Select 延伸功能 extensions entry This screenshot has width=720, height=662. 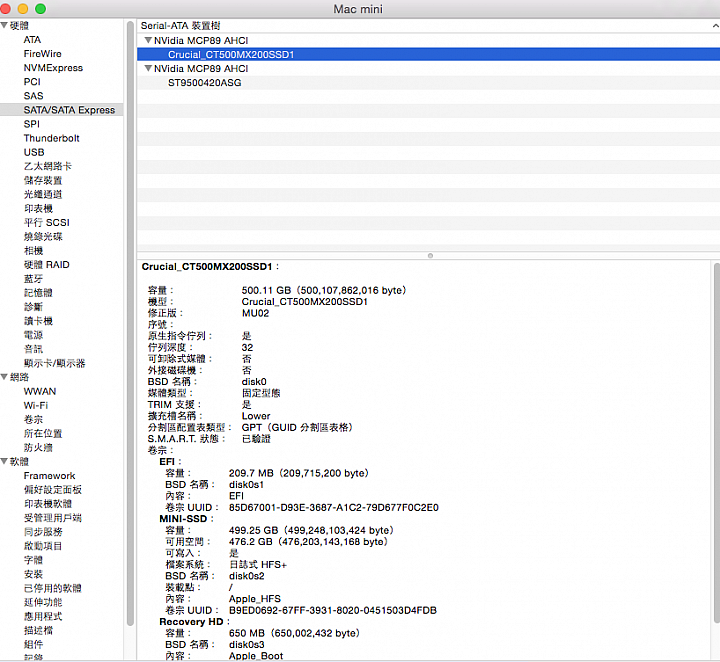[x=43, y=602]
